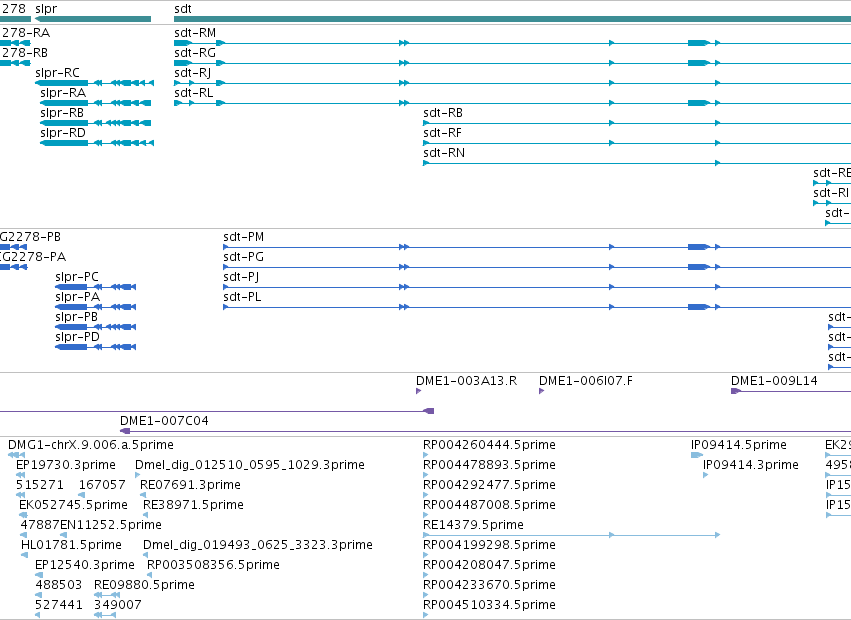The width and height of the screenshot is (851, 620).
Task: Click RE07691.3prime label
Action: pos(190,485)
